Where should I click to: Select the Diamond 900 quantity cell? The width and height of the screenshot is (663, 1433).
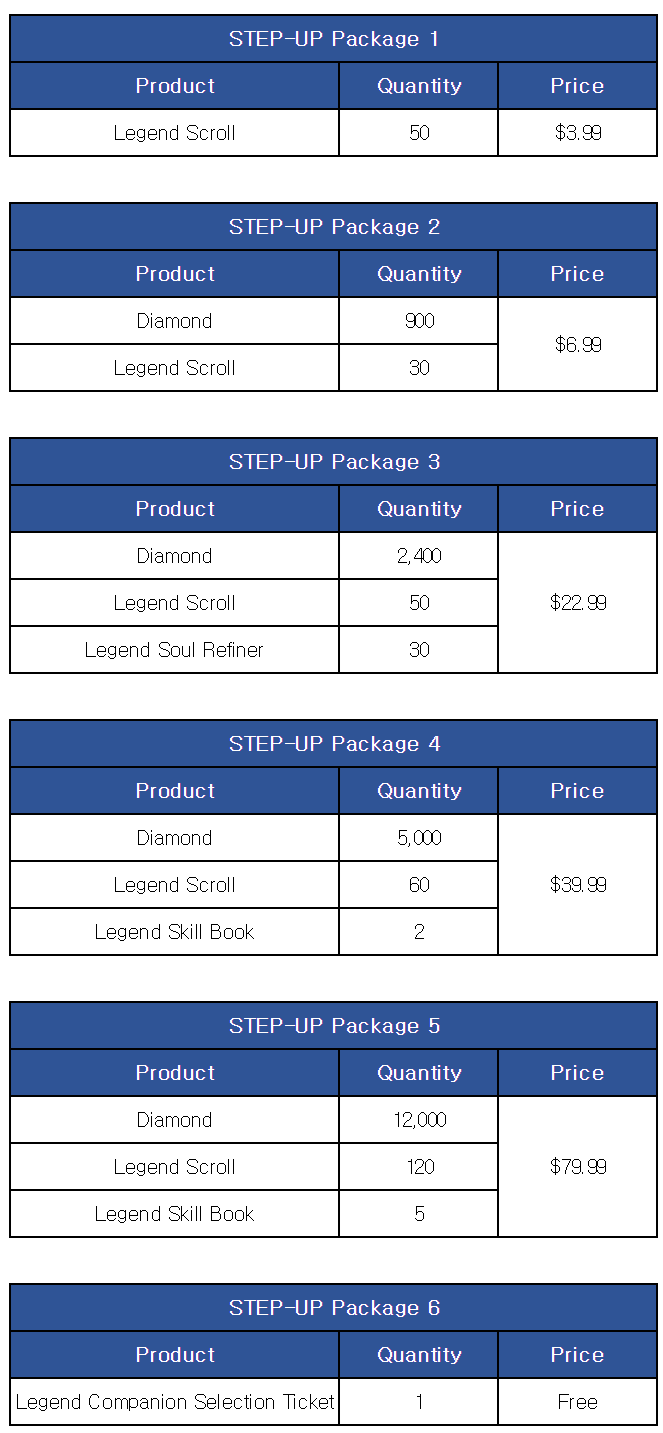(x=419, y=321)
